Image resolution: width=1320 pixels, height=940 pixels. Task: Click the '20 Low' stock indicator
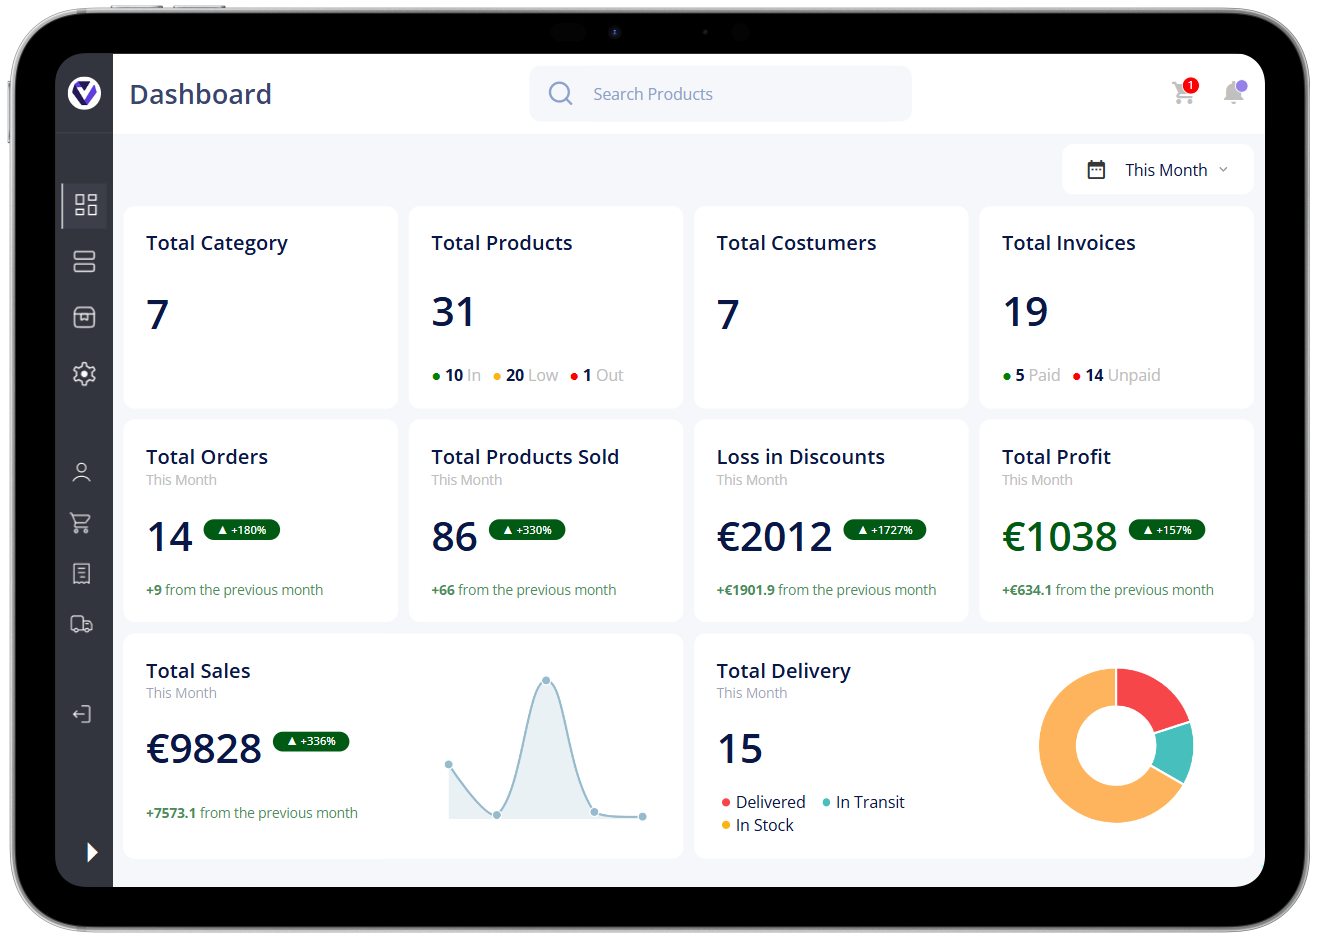(x=526, y=375)
